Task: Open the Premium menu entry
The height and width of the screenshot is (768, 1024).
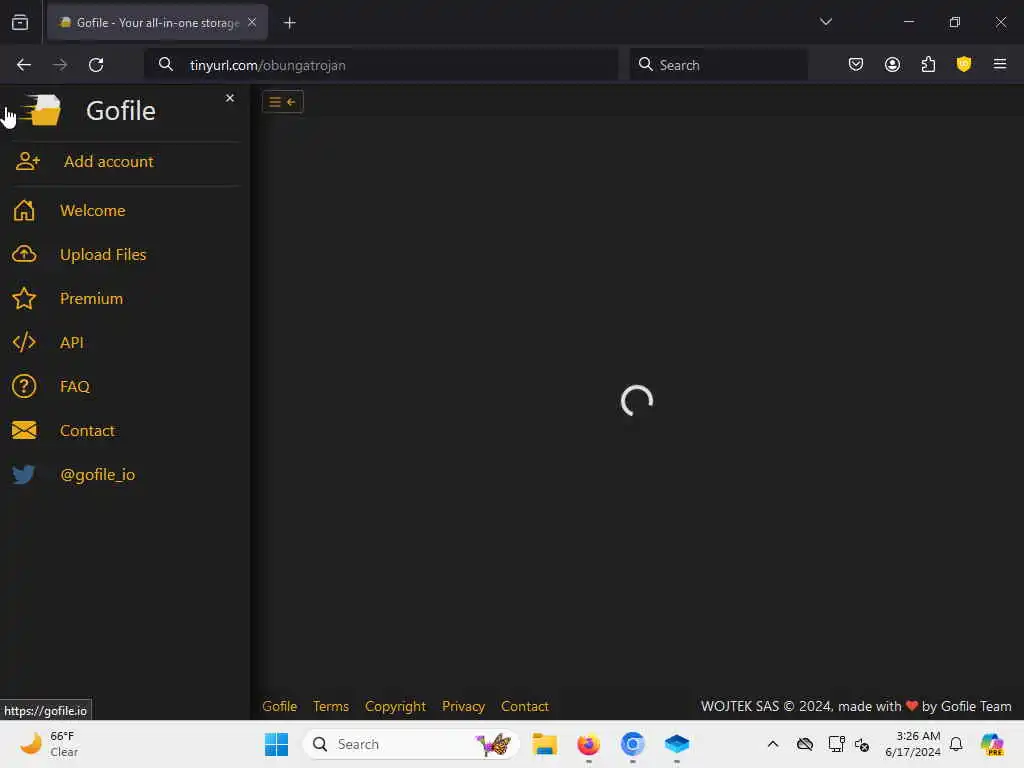Action: click(x=91, y=298)
